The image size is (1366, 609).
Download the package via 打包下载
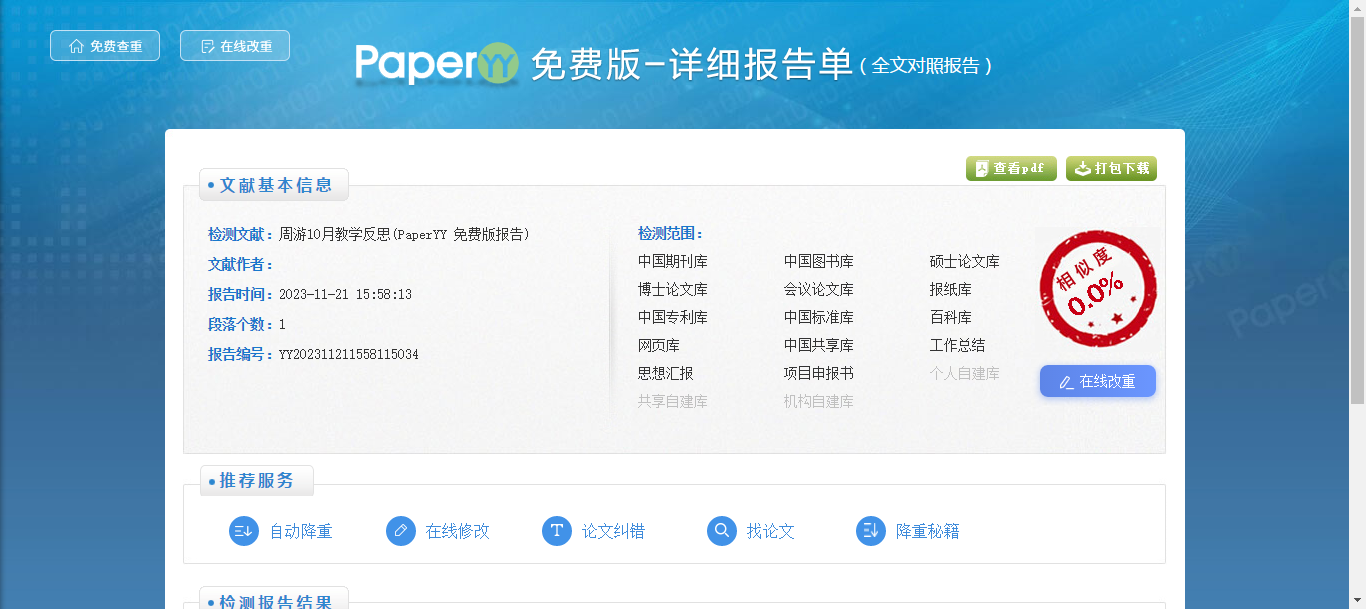click(x=1111, y=169)
